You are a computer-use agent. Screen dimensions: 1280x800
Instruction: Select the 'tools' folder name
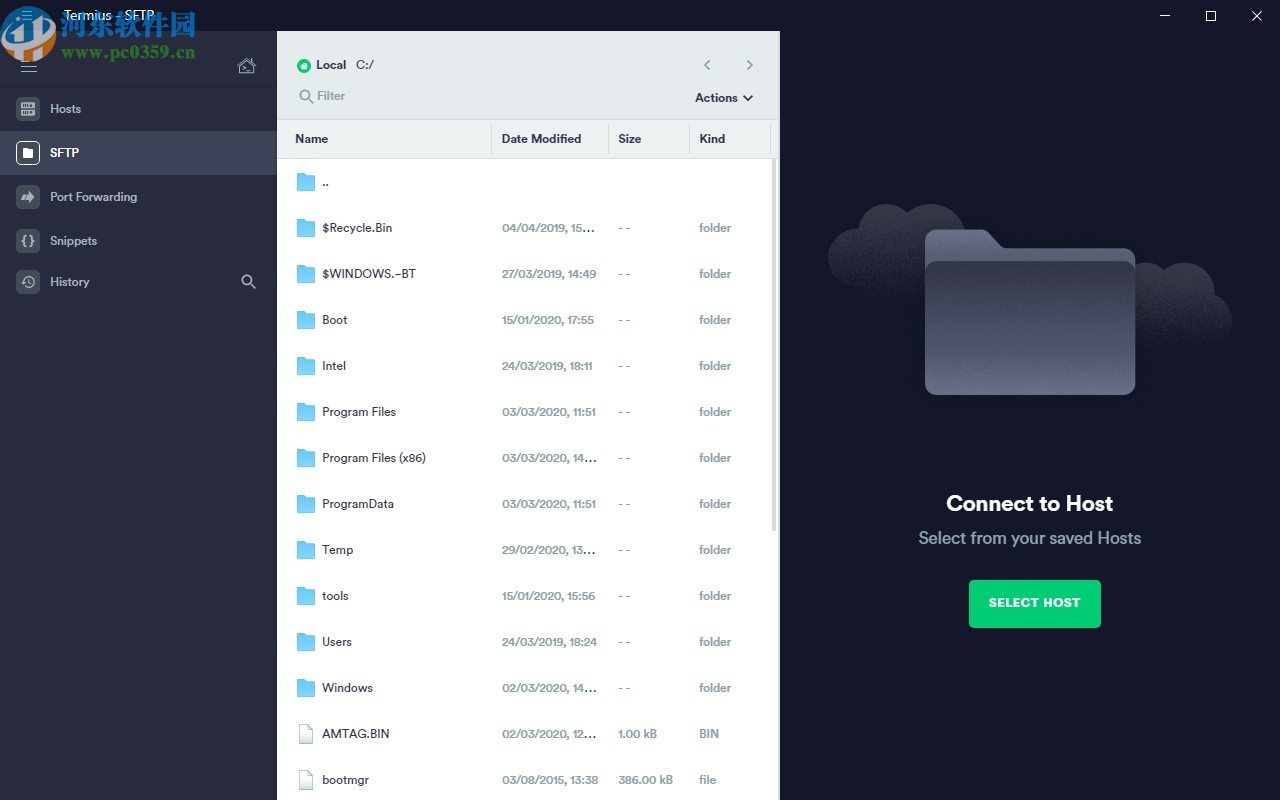click(335, 596)
